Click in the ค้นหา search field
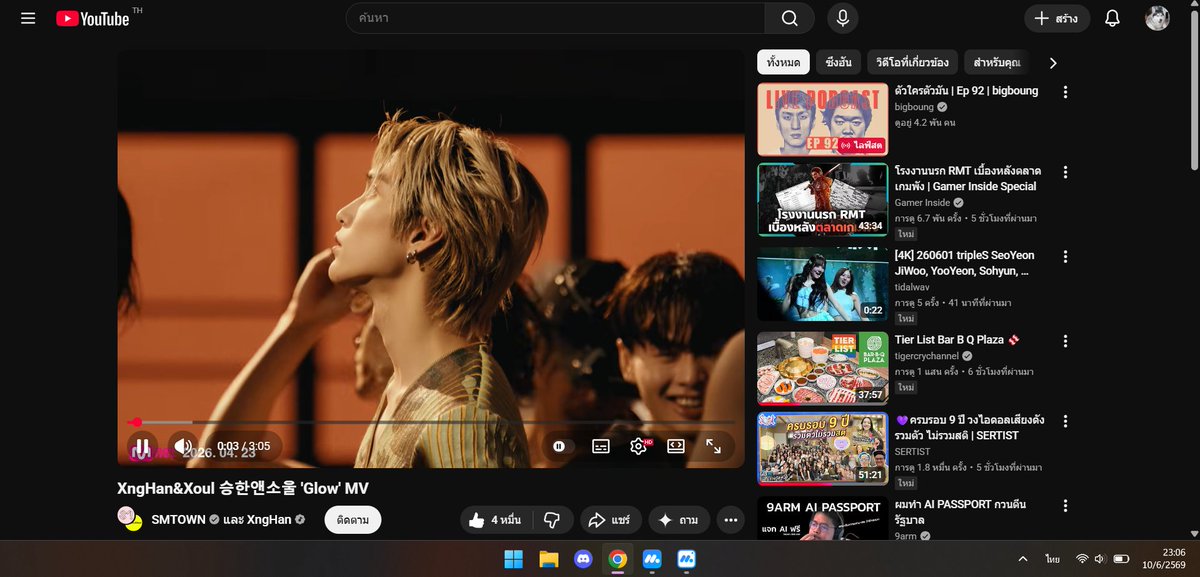Viewport: 1200px width, 577px height. coord(555,18)
